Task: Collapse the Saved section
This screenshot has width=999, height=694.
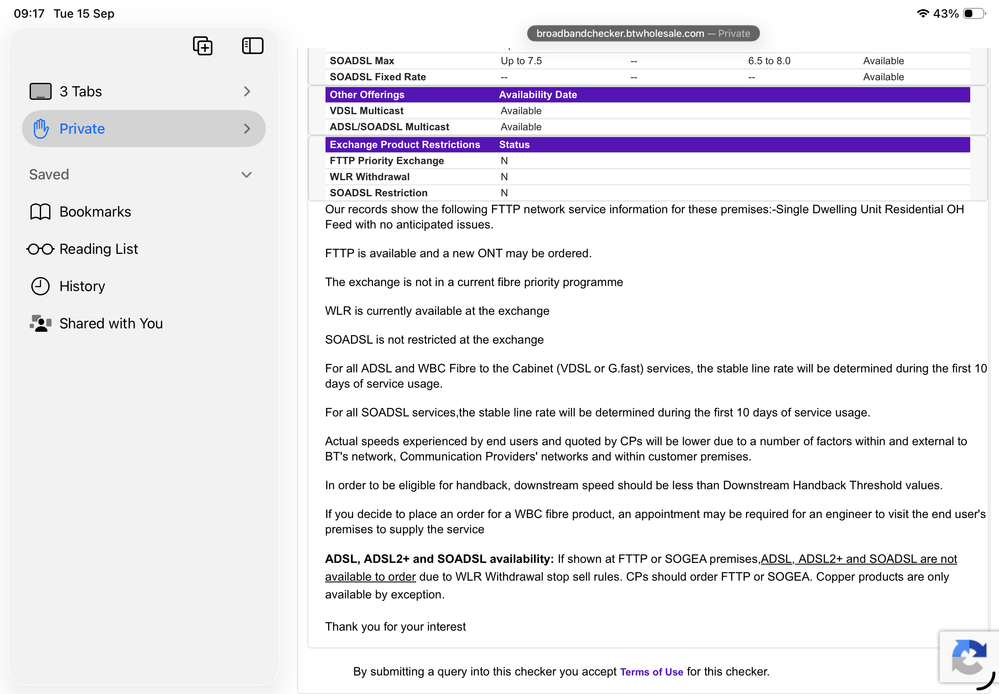Action: point(247,175)
